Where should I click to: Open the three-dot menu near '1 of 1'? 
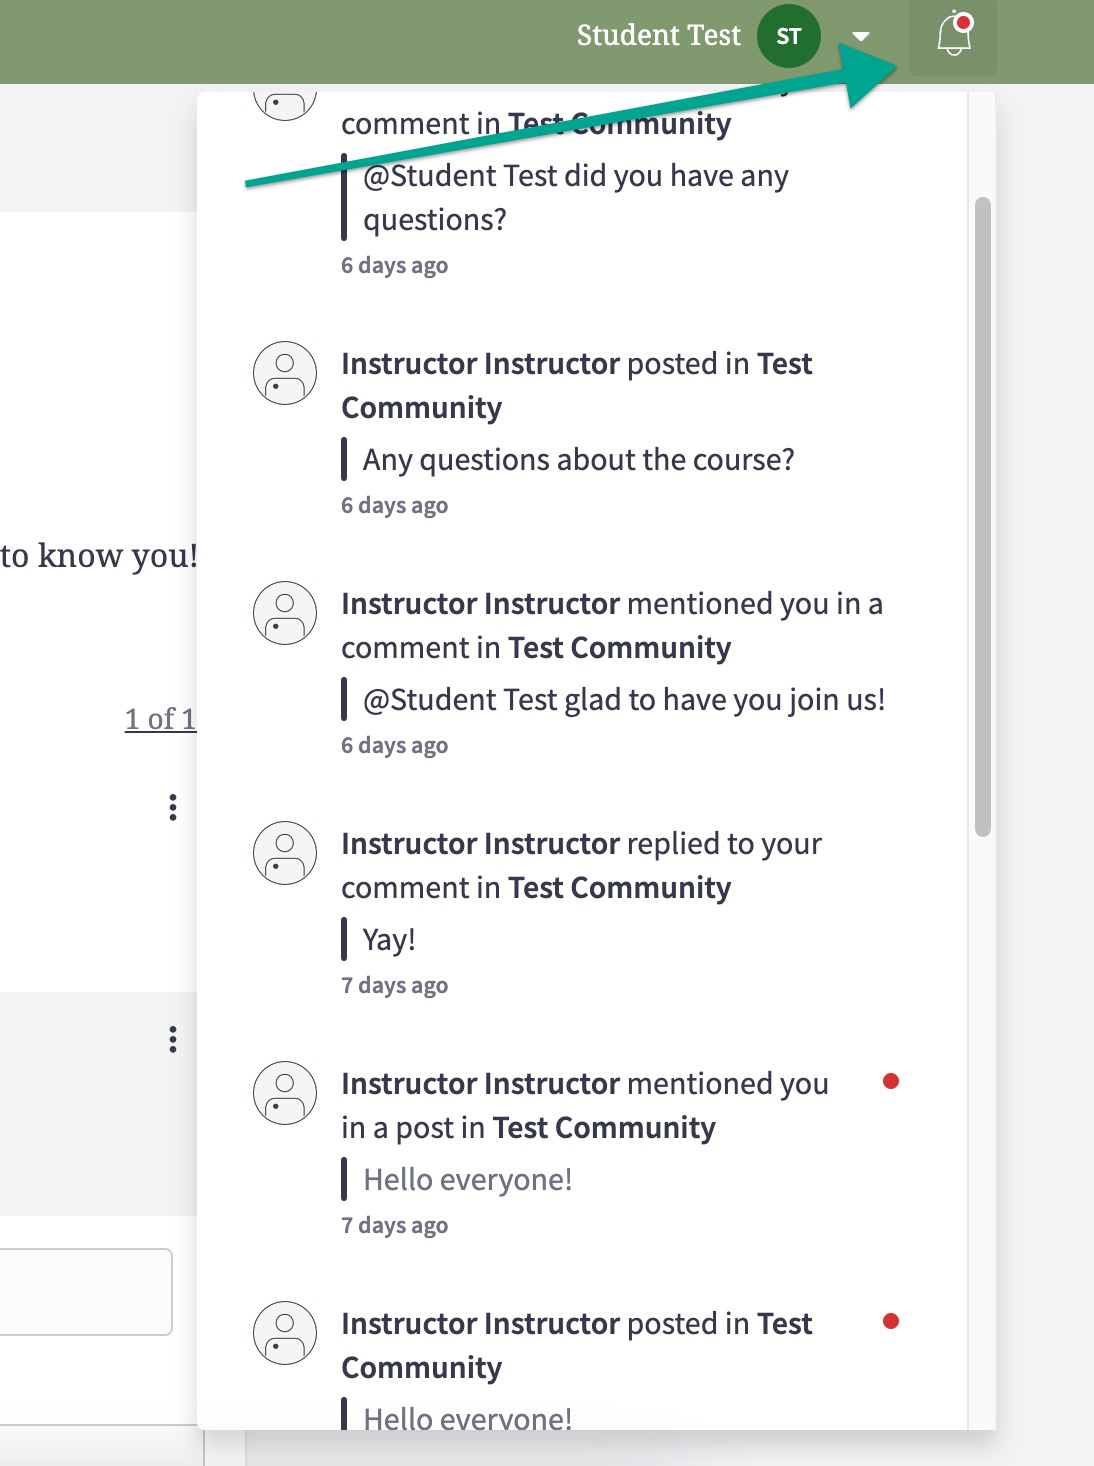(174, 806)
